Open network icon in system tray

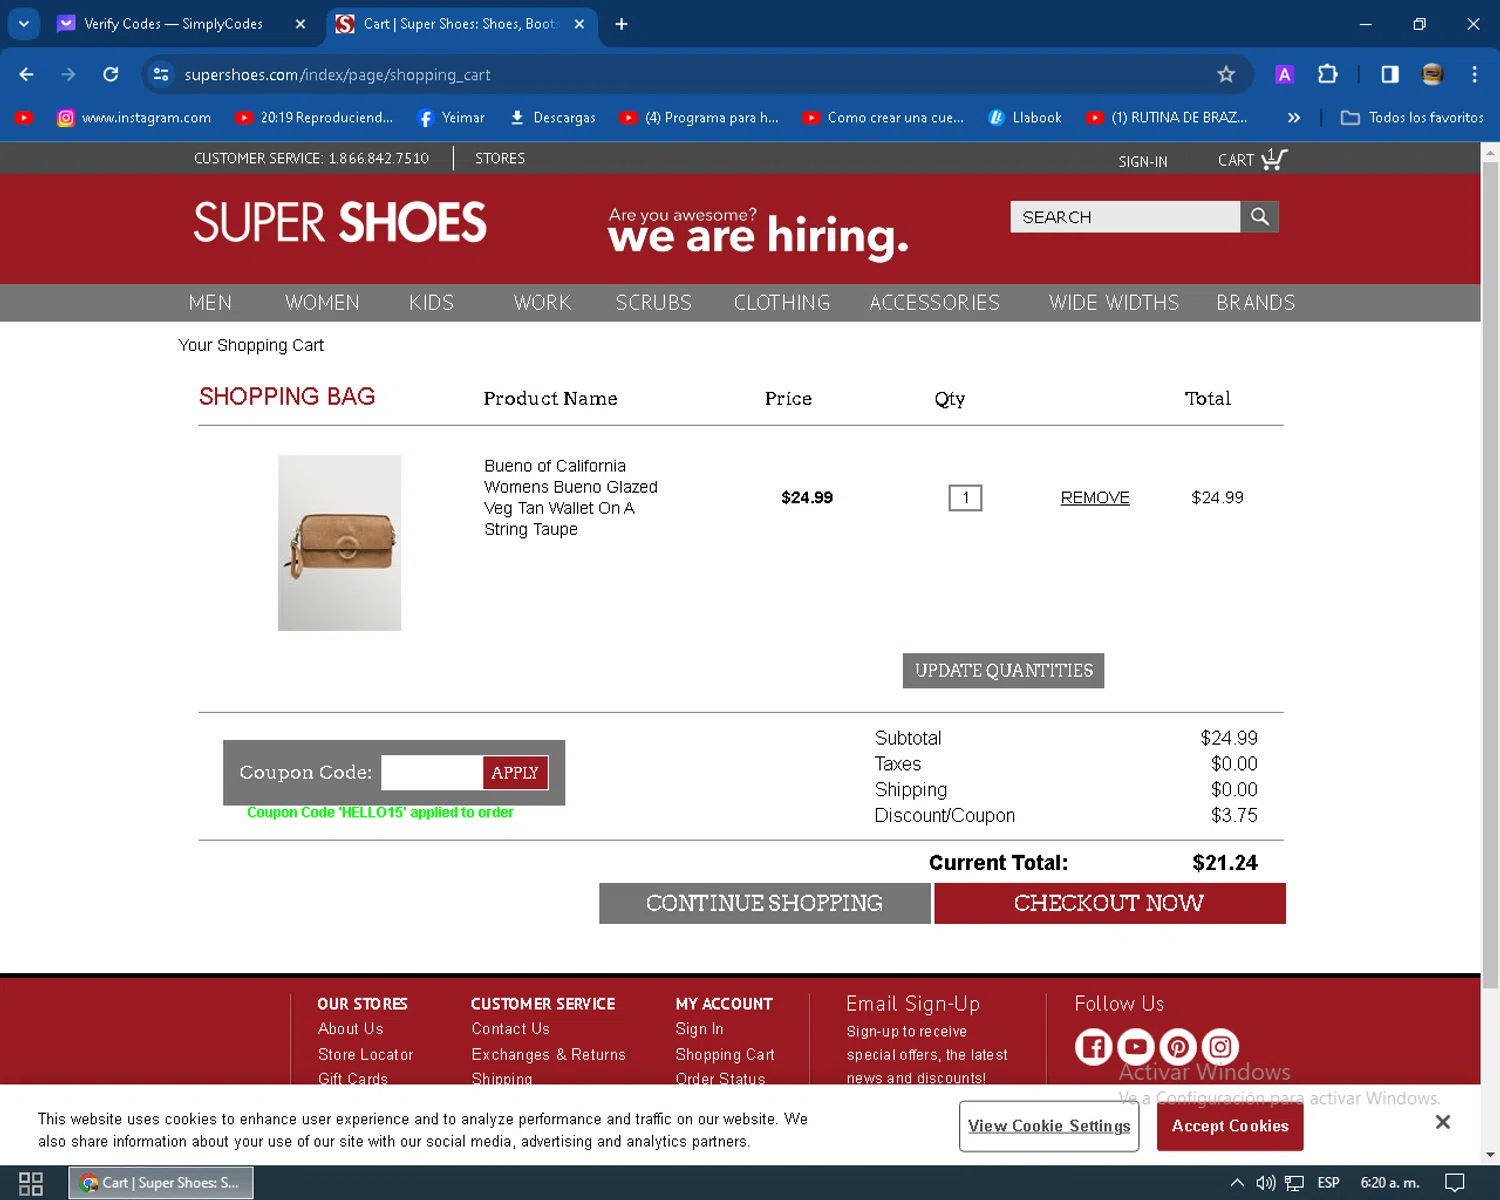[x=1294, y=1183]
